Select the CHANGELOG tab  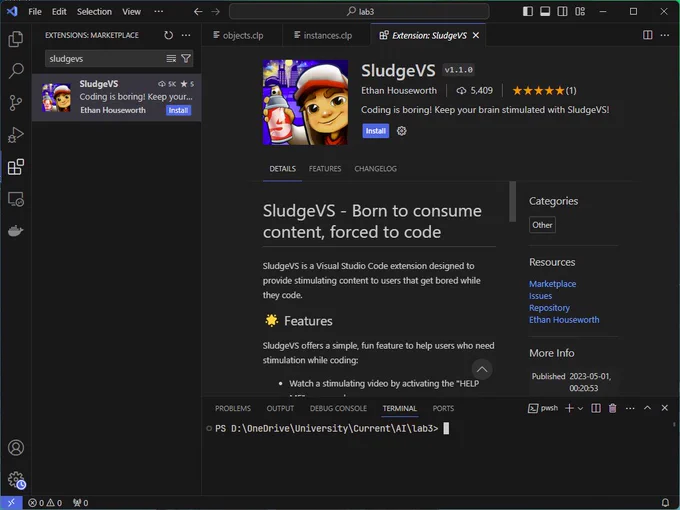(376, 169)
